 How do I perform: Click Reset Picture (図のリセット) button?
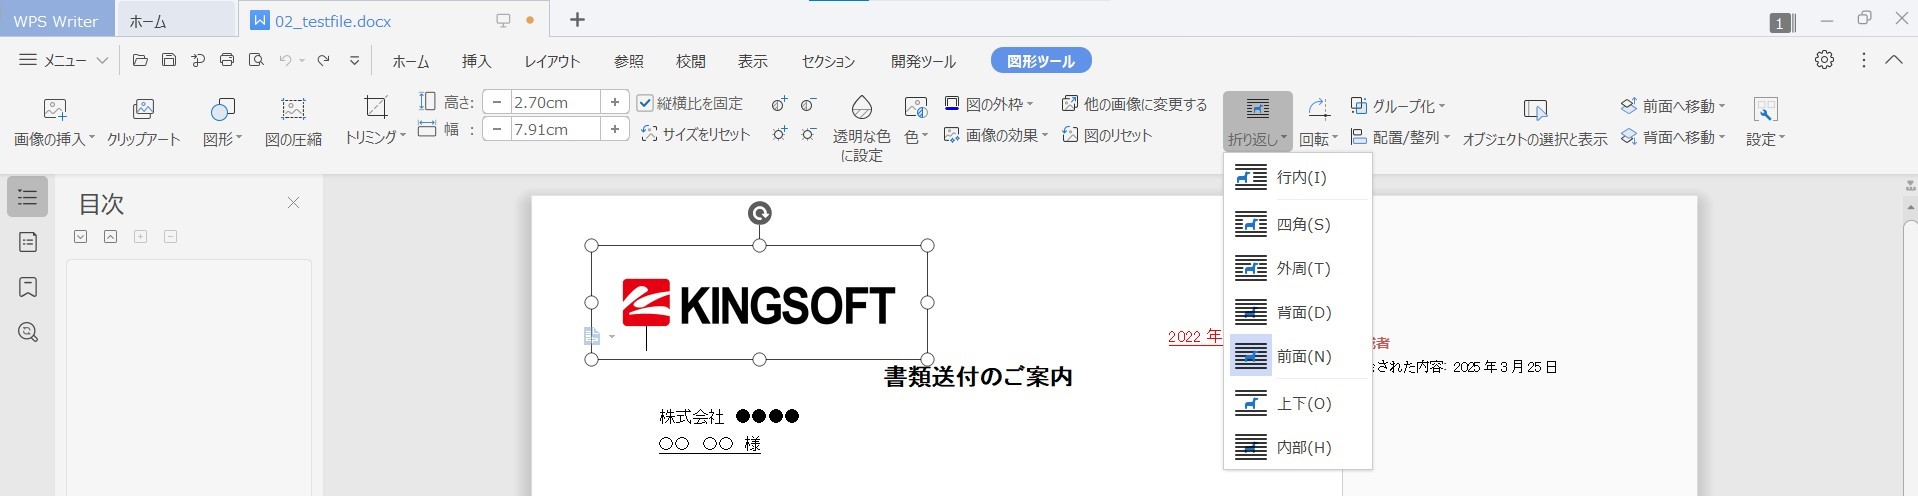[x=1106, y=135]
